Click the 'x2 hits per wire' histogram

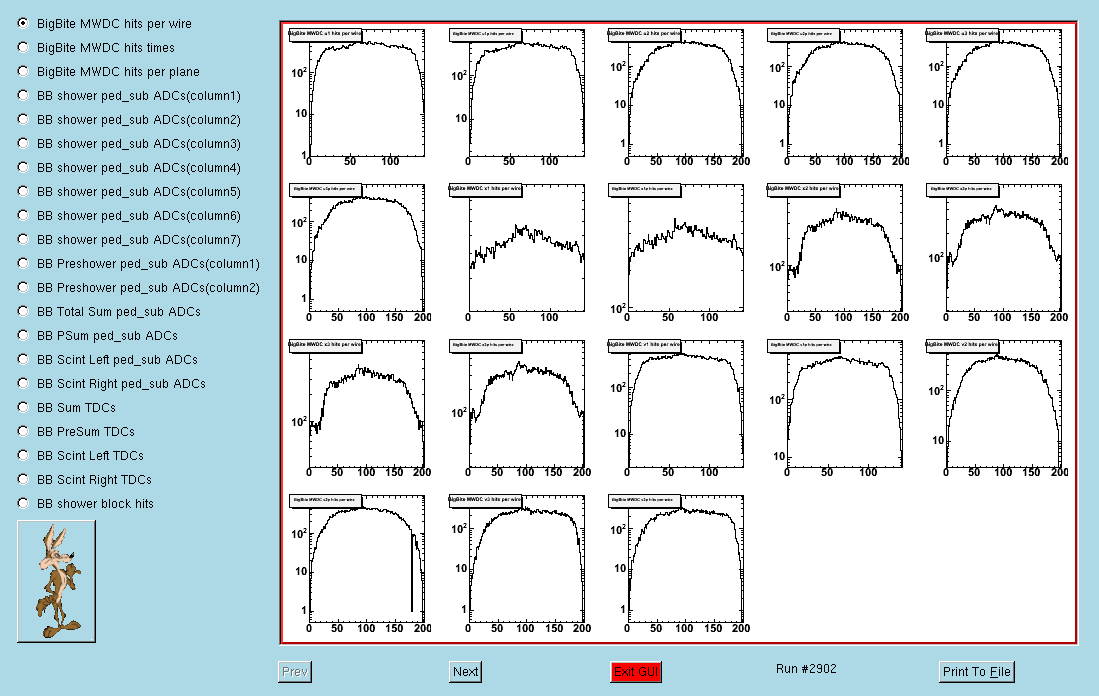844,248
